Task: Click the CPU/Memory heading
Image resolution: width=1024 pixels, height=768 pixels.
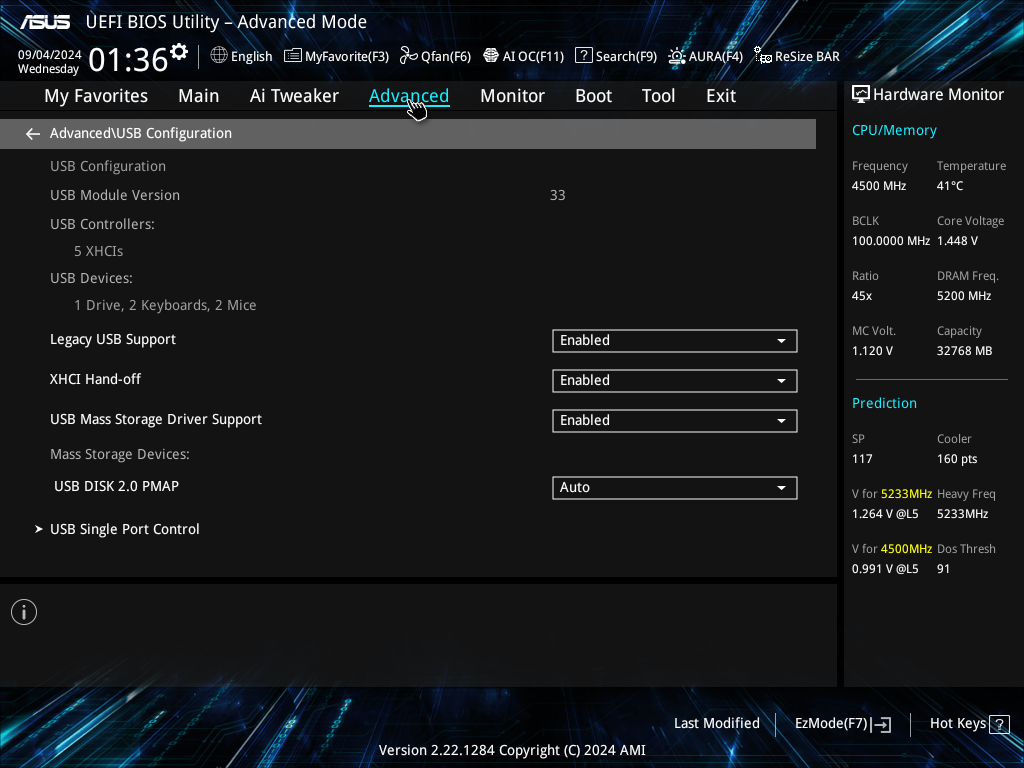Action: 894,131
